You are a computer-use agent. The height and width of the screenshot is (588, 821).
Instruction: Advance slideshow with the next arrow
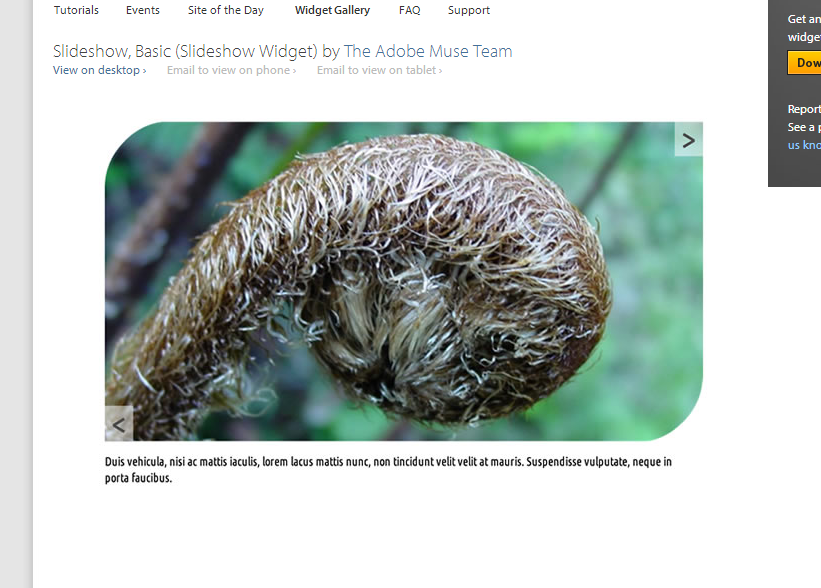click(x=689, y=139)
